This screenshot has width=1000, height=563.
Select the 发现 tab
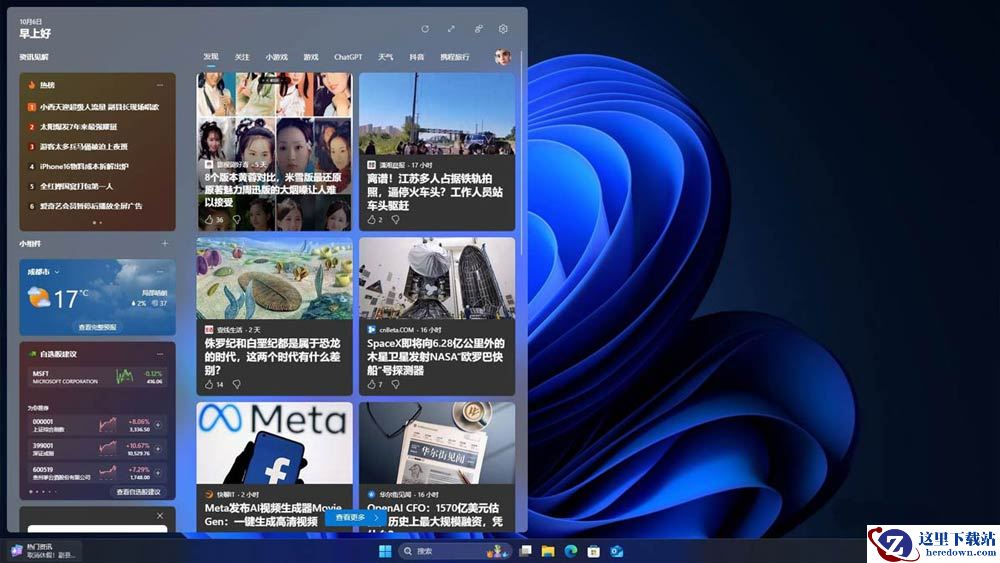pyautogui.click(x=211, y=57)
